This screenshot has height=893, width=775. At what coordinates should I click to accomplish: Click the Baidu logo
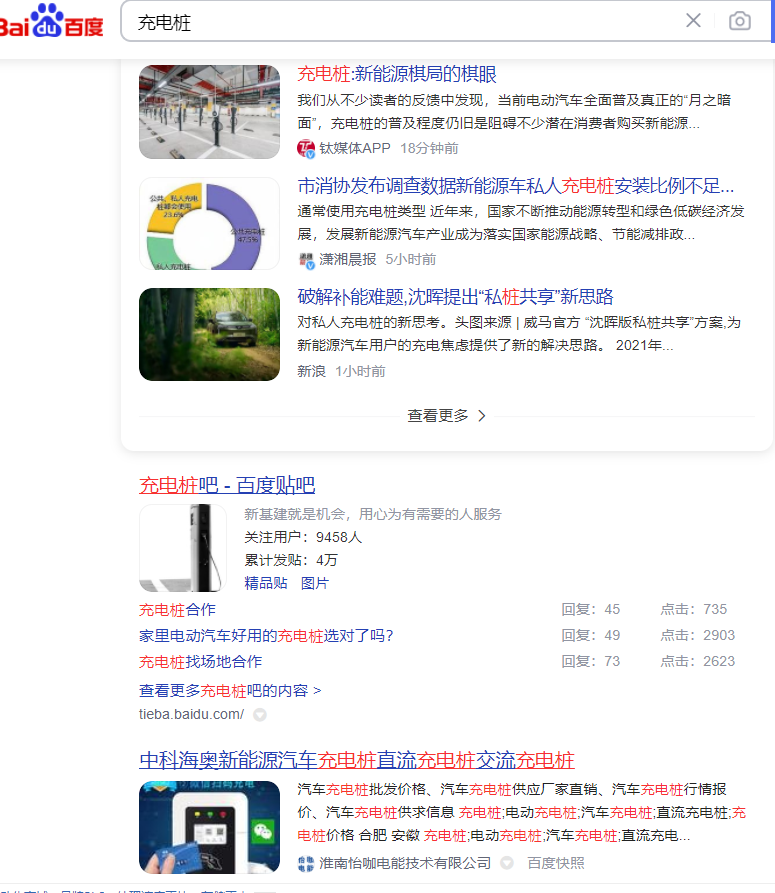click(x=51, y=21)
